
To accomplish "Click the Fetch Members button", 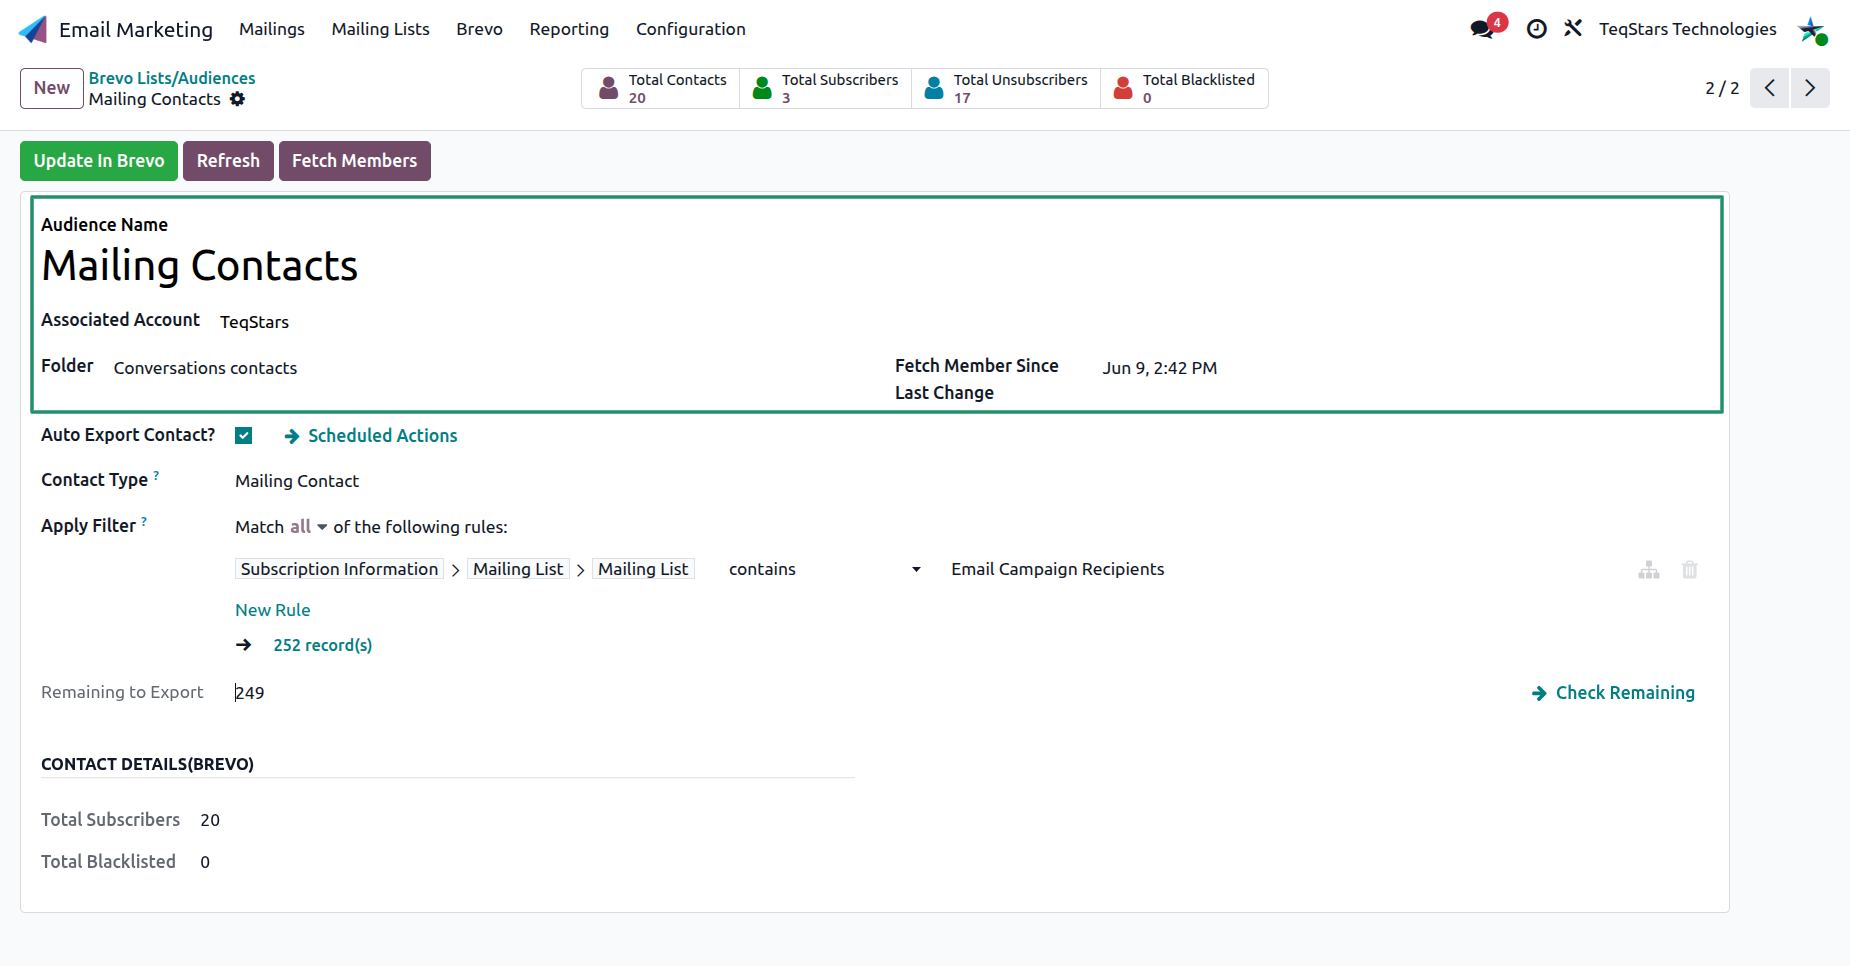I will pos(355,161).
